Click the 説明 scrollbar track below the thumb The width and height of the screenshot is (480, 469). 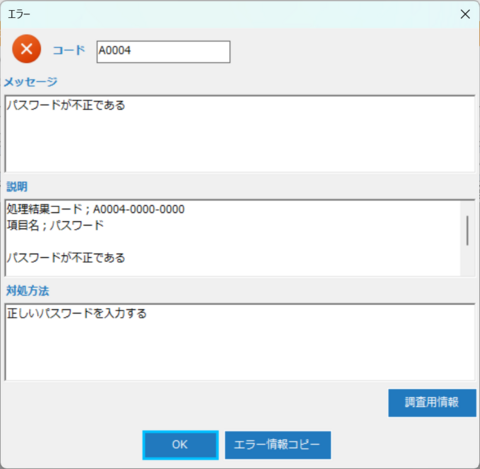467,261
